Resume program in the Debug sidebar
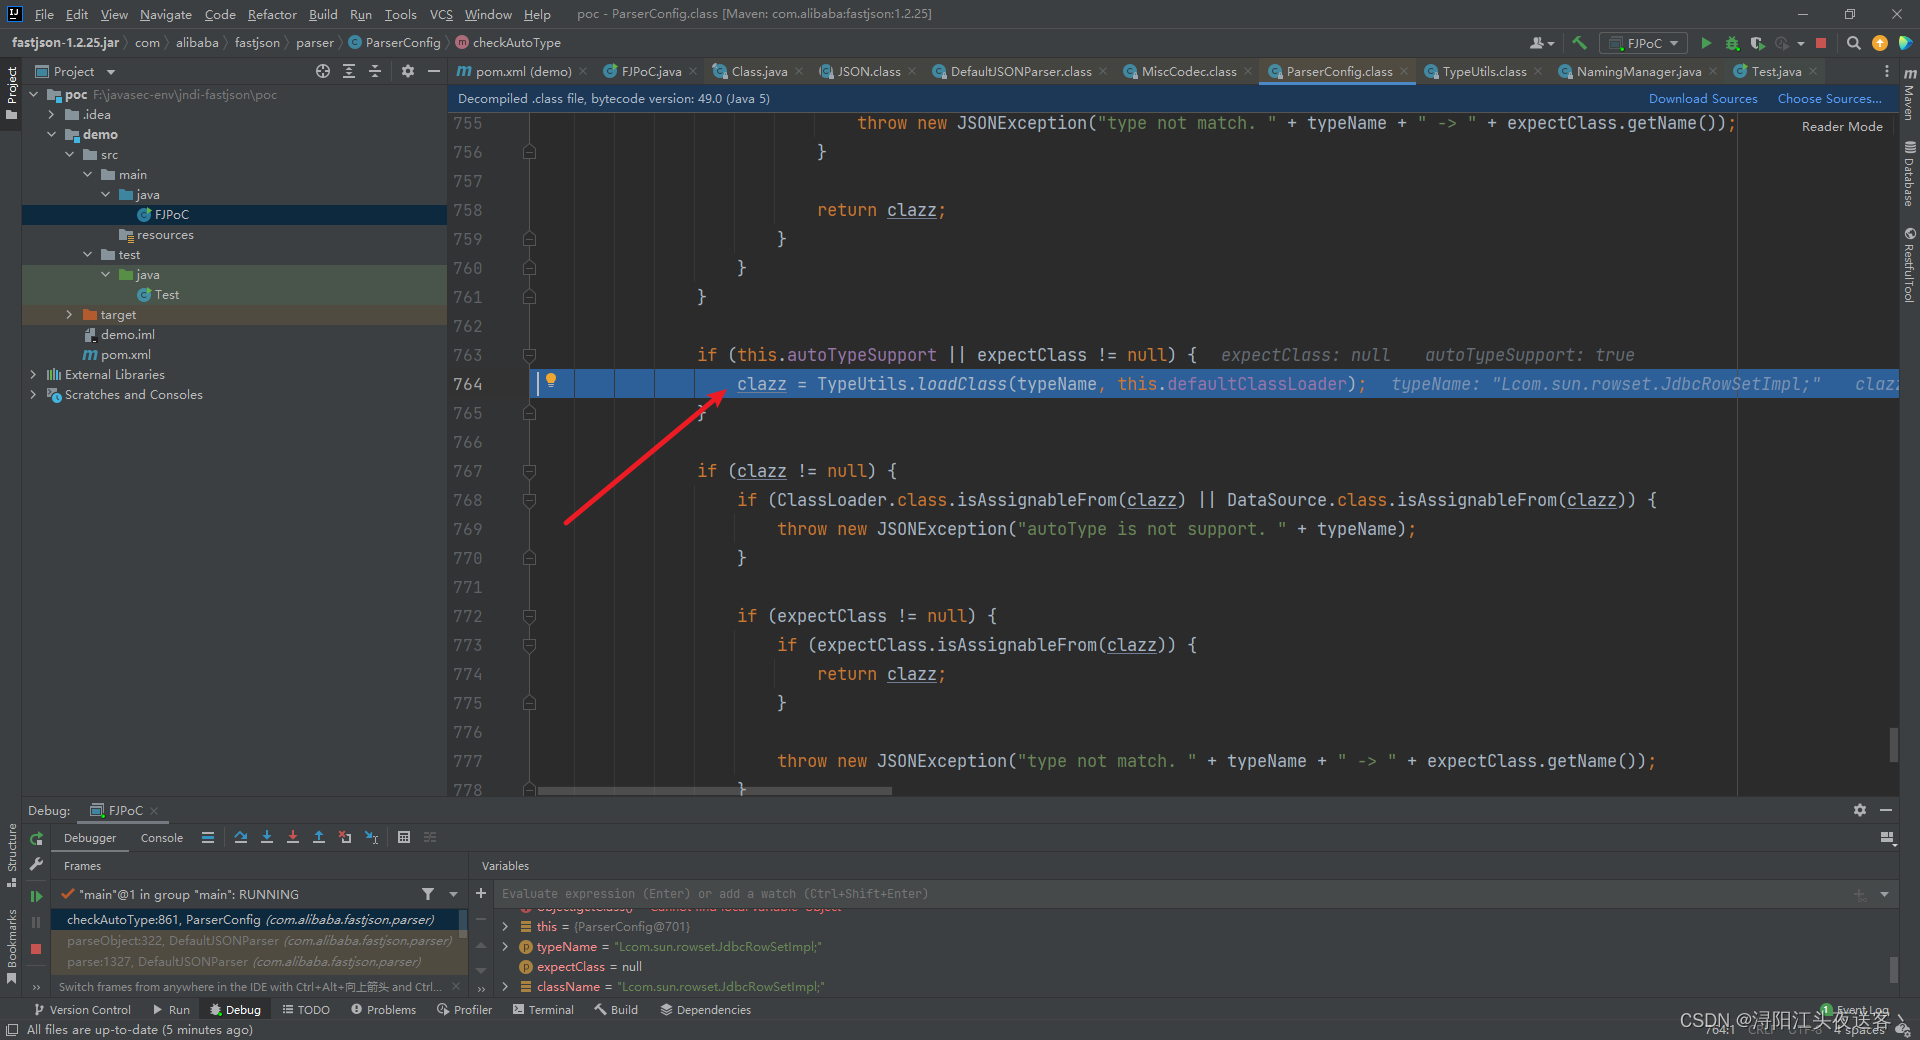This screenshot has height=1040, width=1920. click(x=37, y=896)
